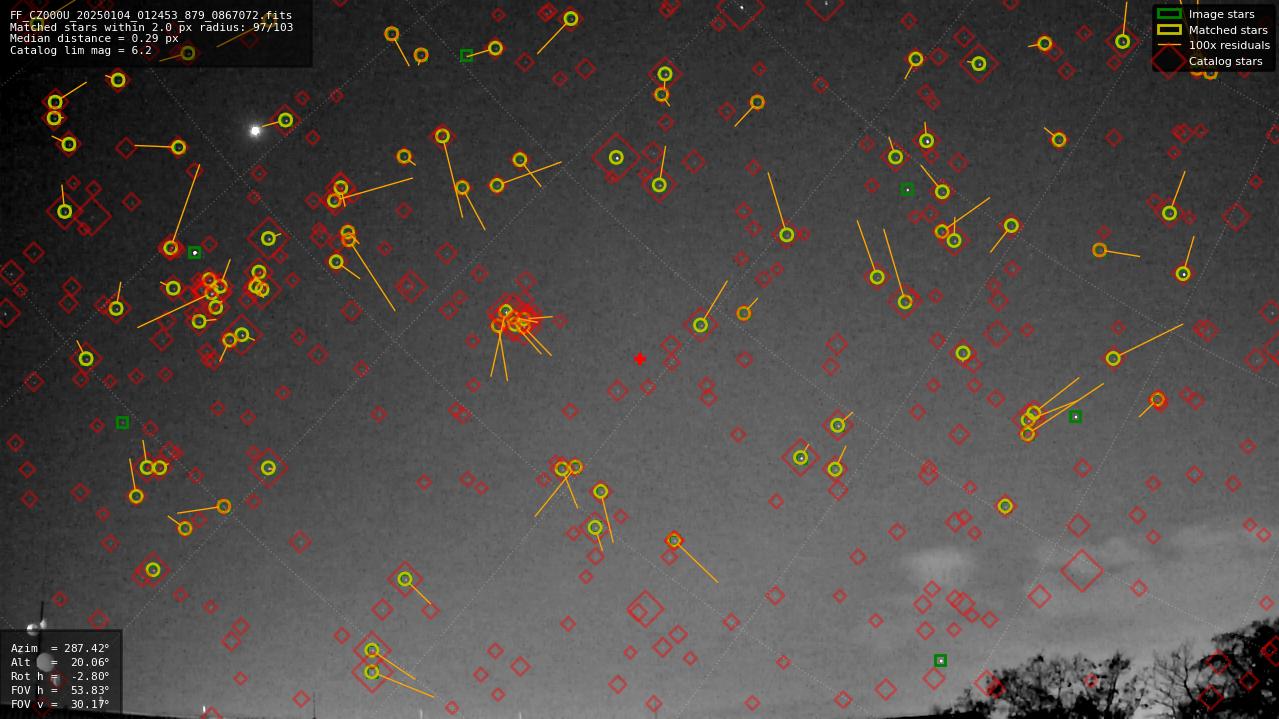Click the 'Matched stars' legend label
Screen dimensions: 1279x719
1228,30
